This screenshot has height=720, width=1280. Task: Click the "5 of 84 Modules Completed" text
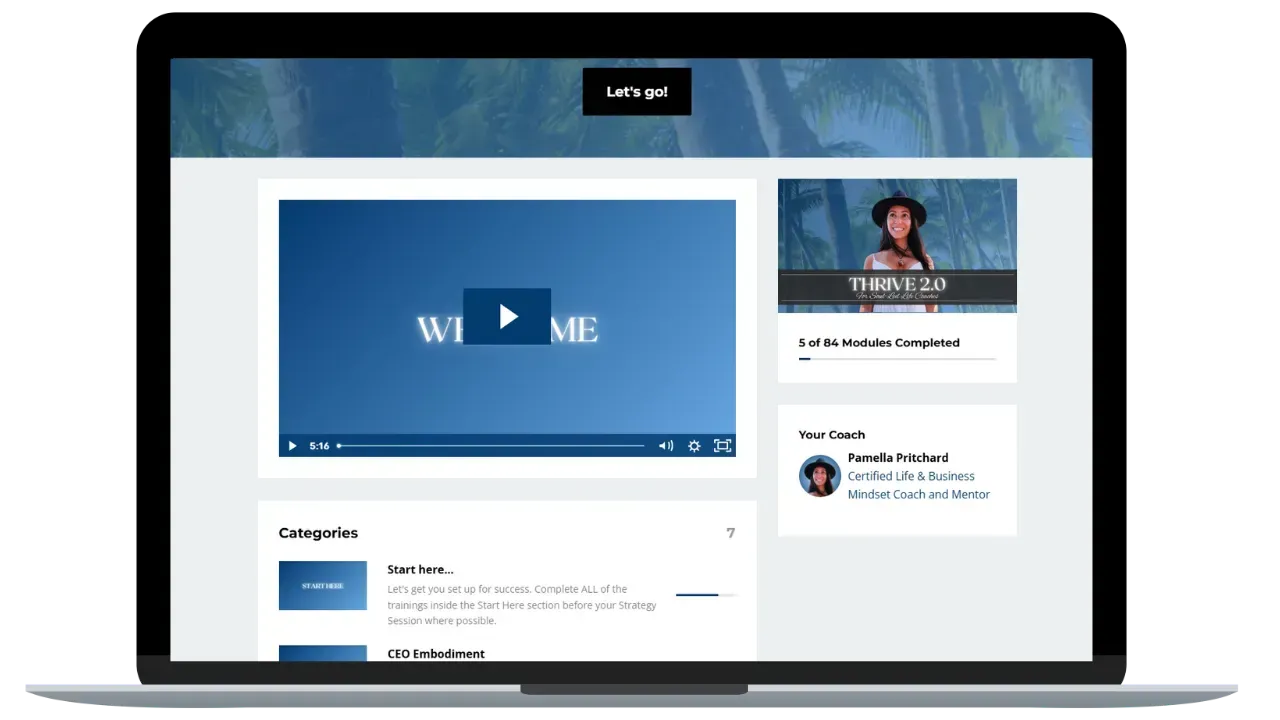tap(878, 343)
